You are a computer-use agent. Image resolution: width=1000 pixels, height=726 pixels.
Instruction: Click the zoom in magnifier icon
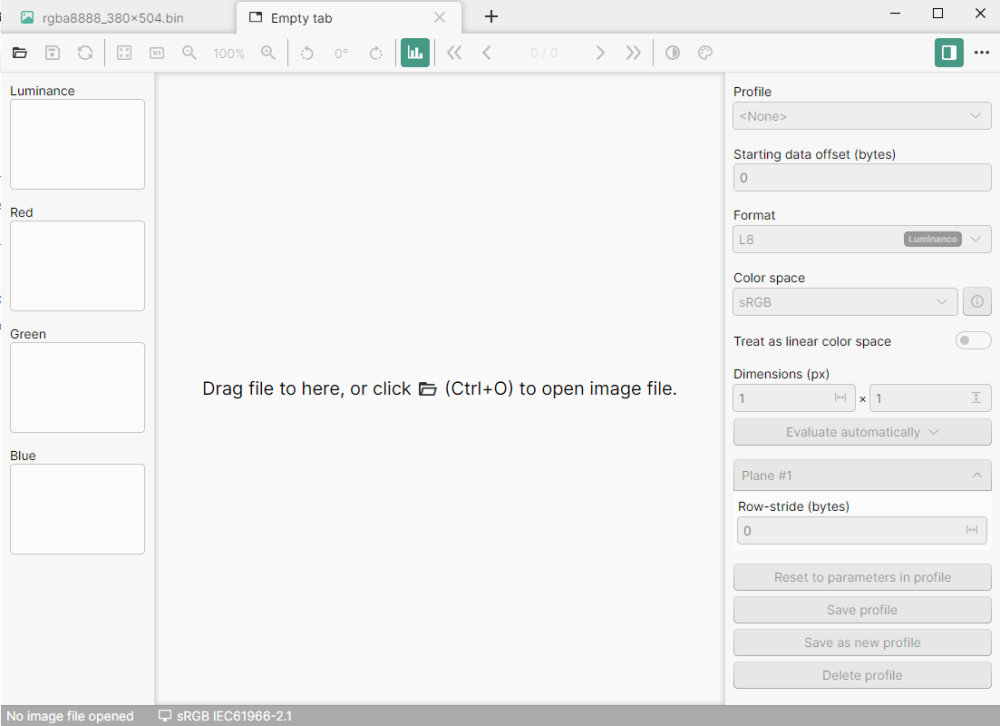pyautogui.click(x=268, y=53)
